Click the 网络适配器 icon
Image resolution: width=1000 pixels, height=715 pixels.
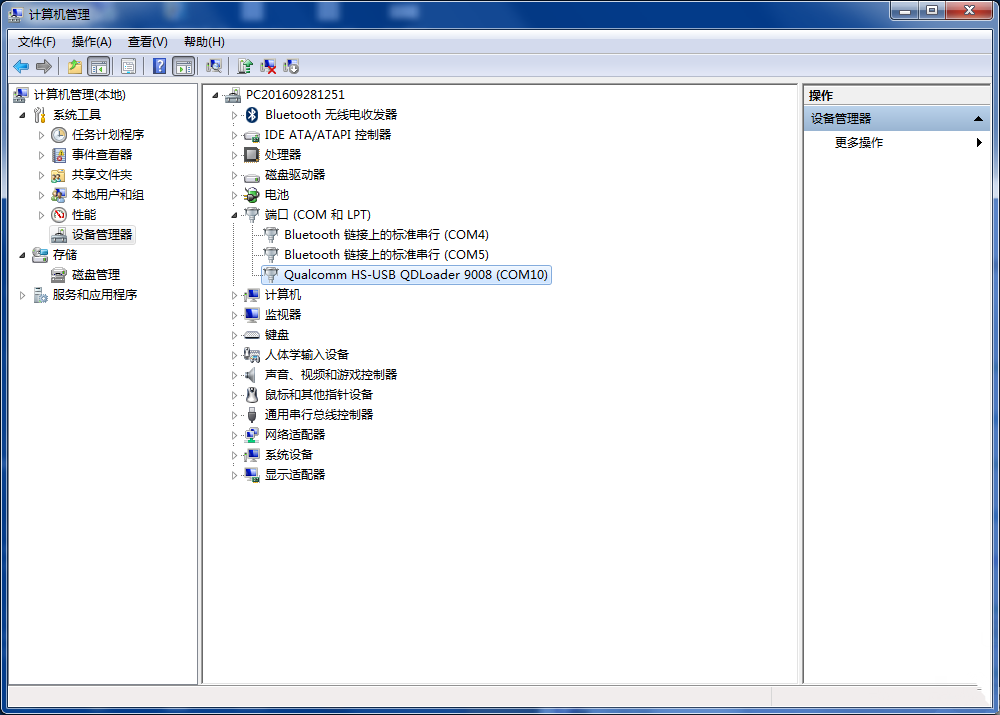(252, 435)
